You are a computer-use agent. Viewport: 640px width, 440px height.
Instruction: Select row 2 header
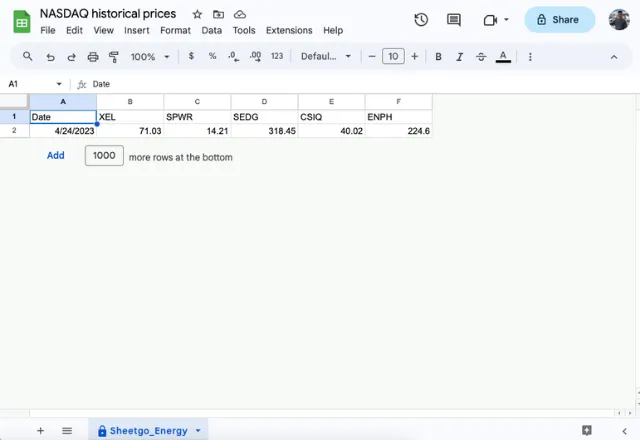(14, 131)
